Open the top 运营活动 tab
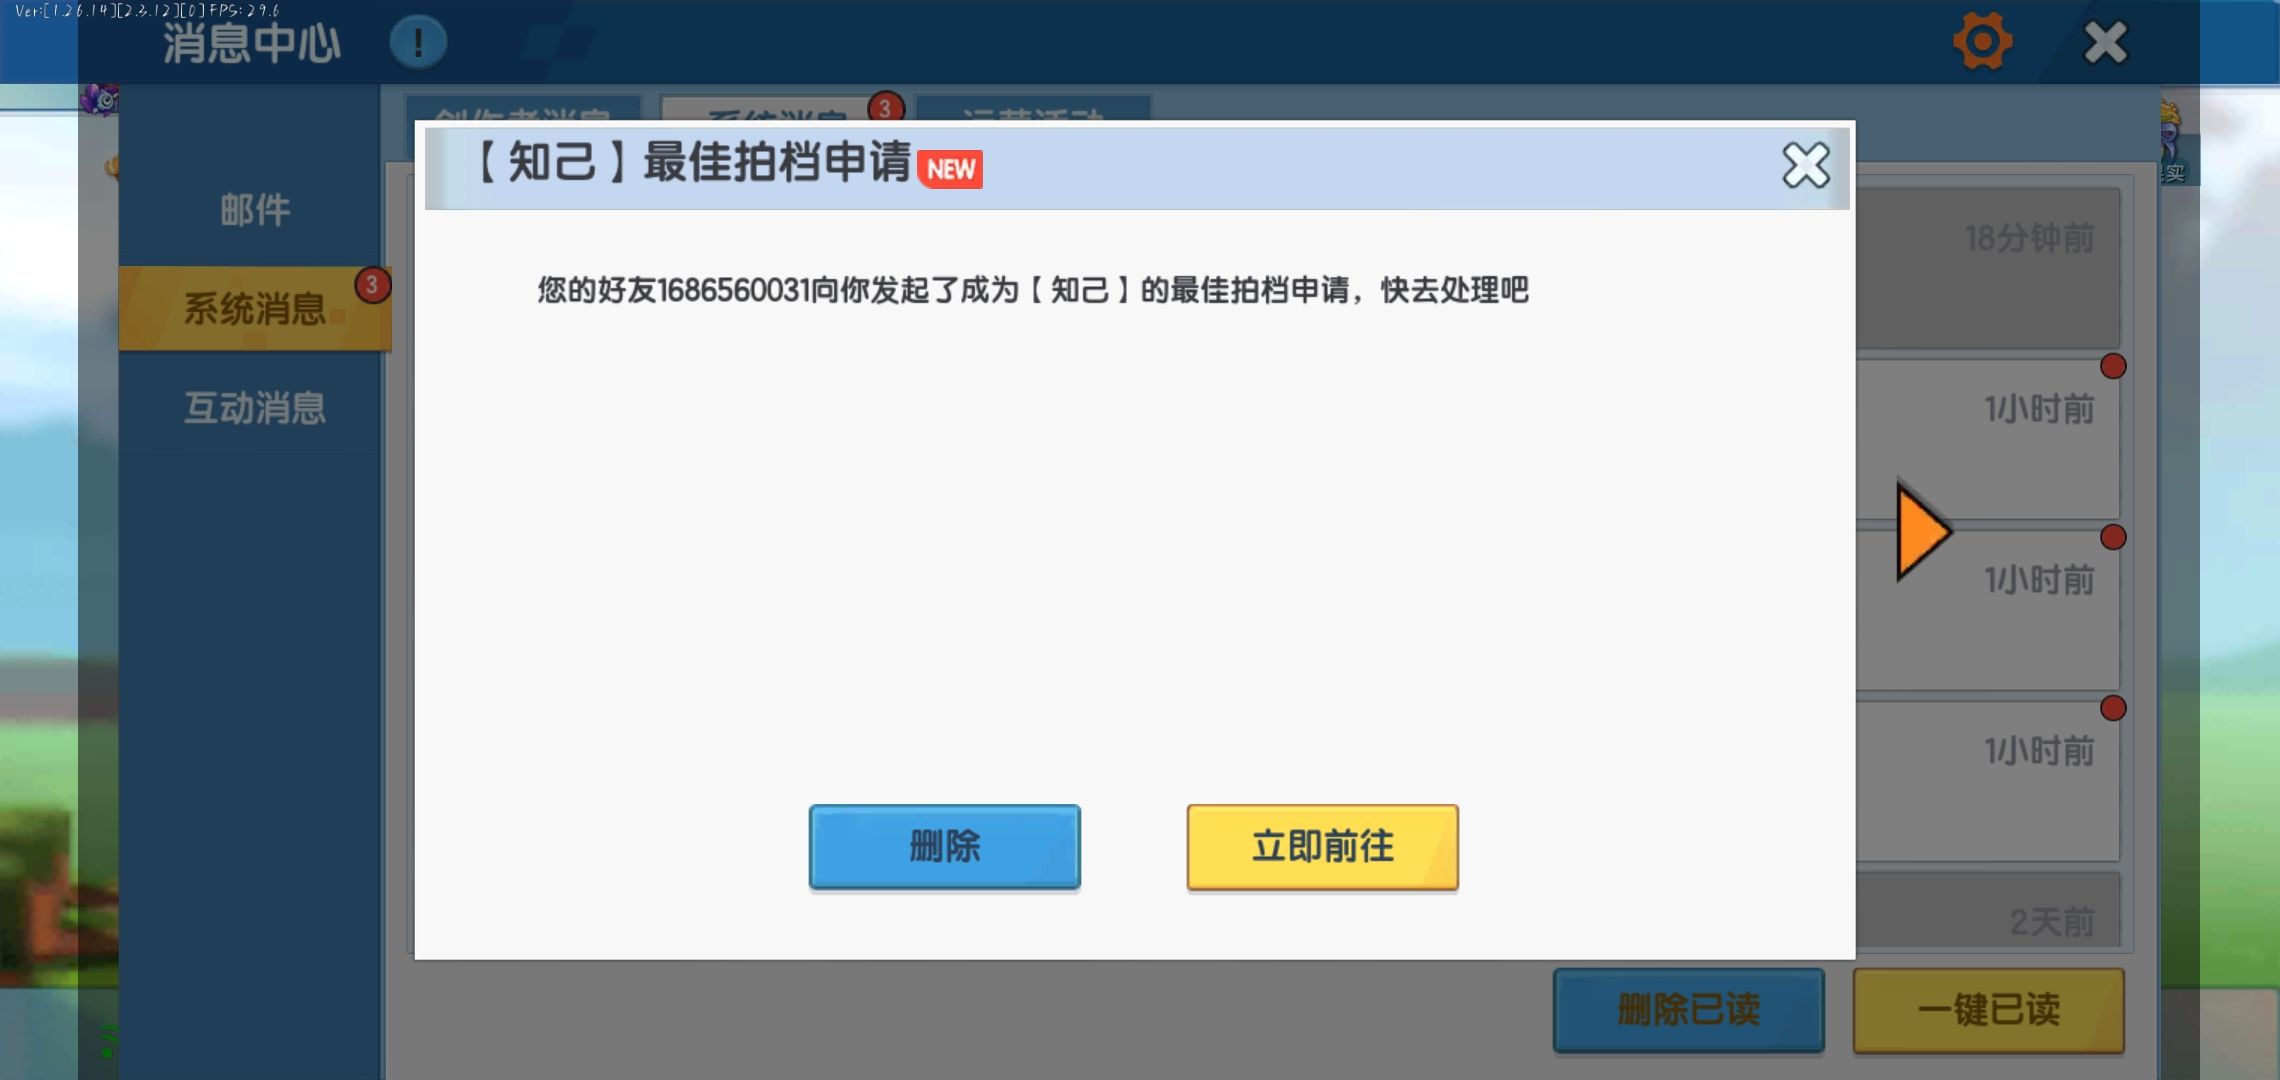 (x=1033, y=109)
